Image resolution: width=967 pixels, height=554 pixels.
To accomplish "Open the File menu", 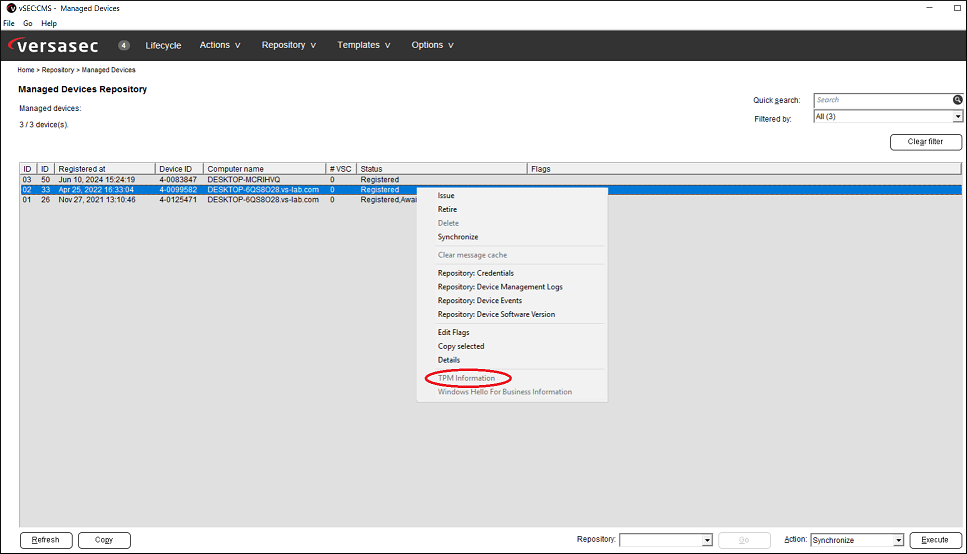I will click(x=9, y=23).
